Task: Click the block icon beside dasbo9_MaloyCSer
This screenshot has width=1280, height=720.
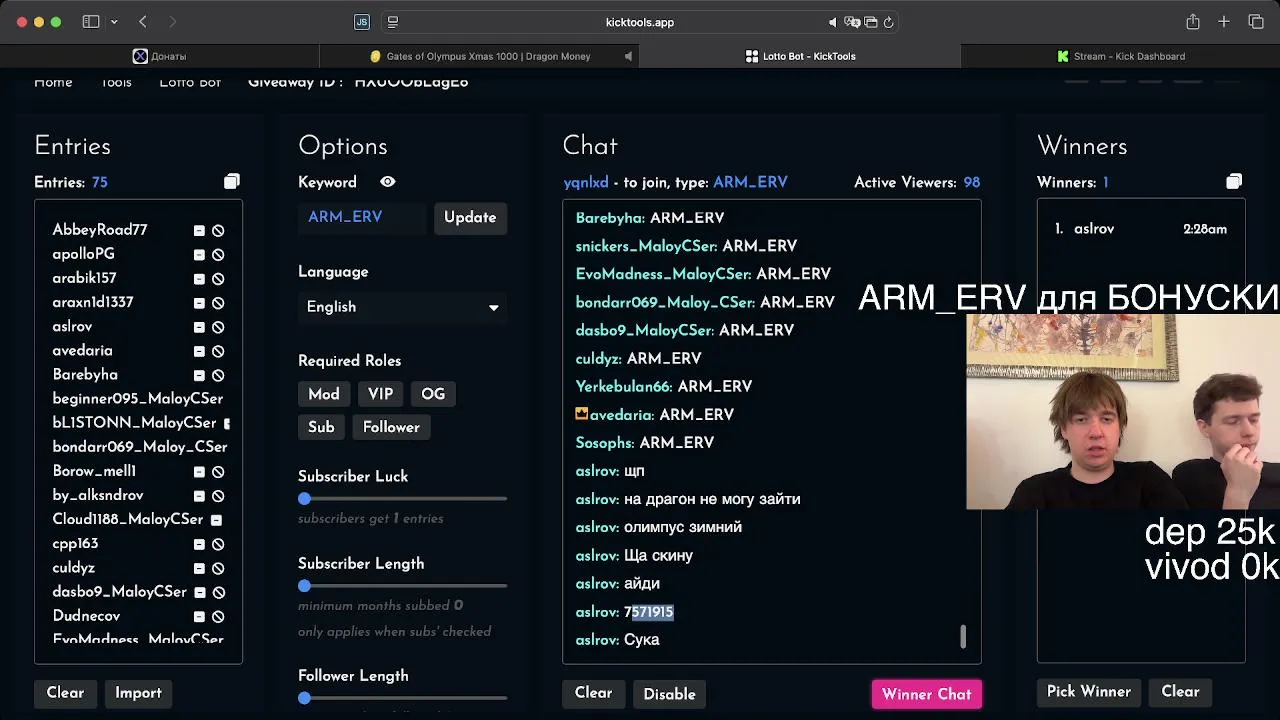Action: [x=218, y=592]
